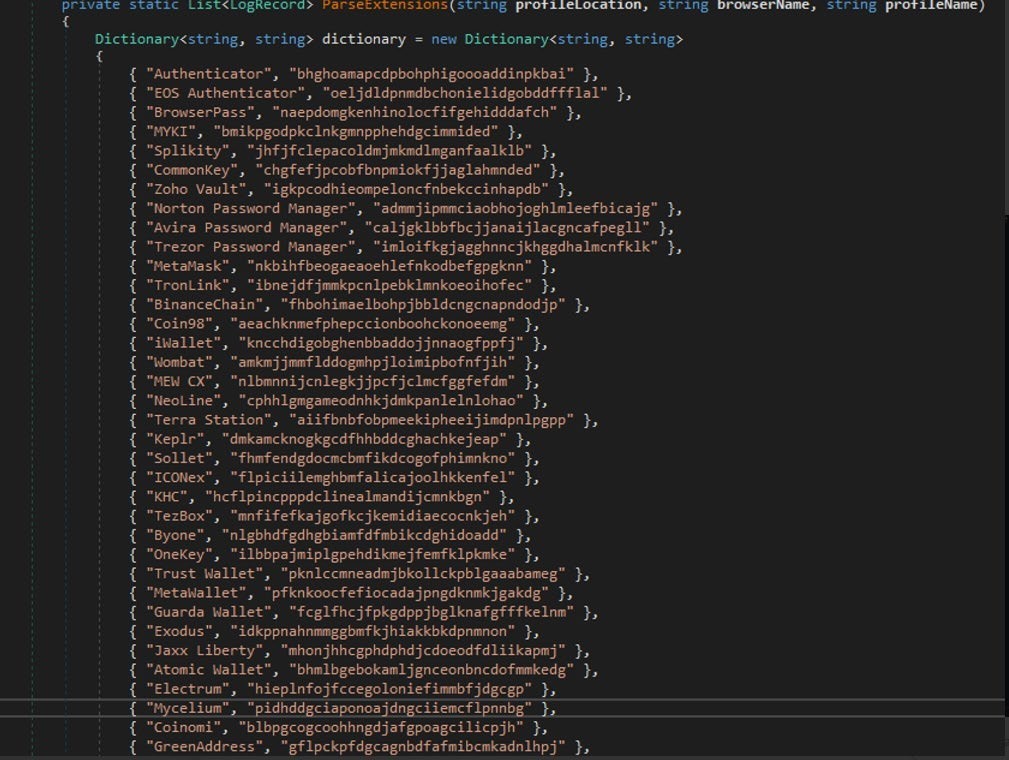Click the "Sollet" key string
This screenshot has width=1009, height=760.
pyautogui.click(x=179, y=458)
